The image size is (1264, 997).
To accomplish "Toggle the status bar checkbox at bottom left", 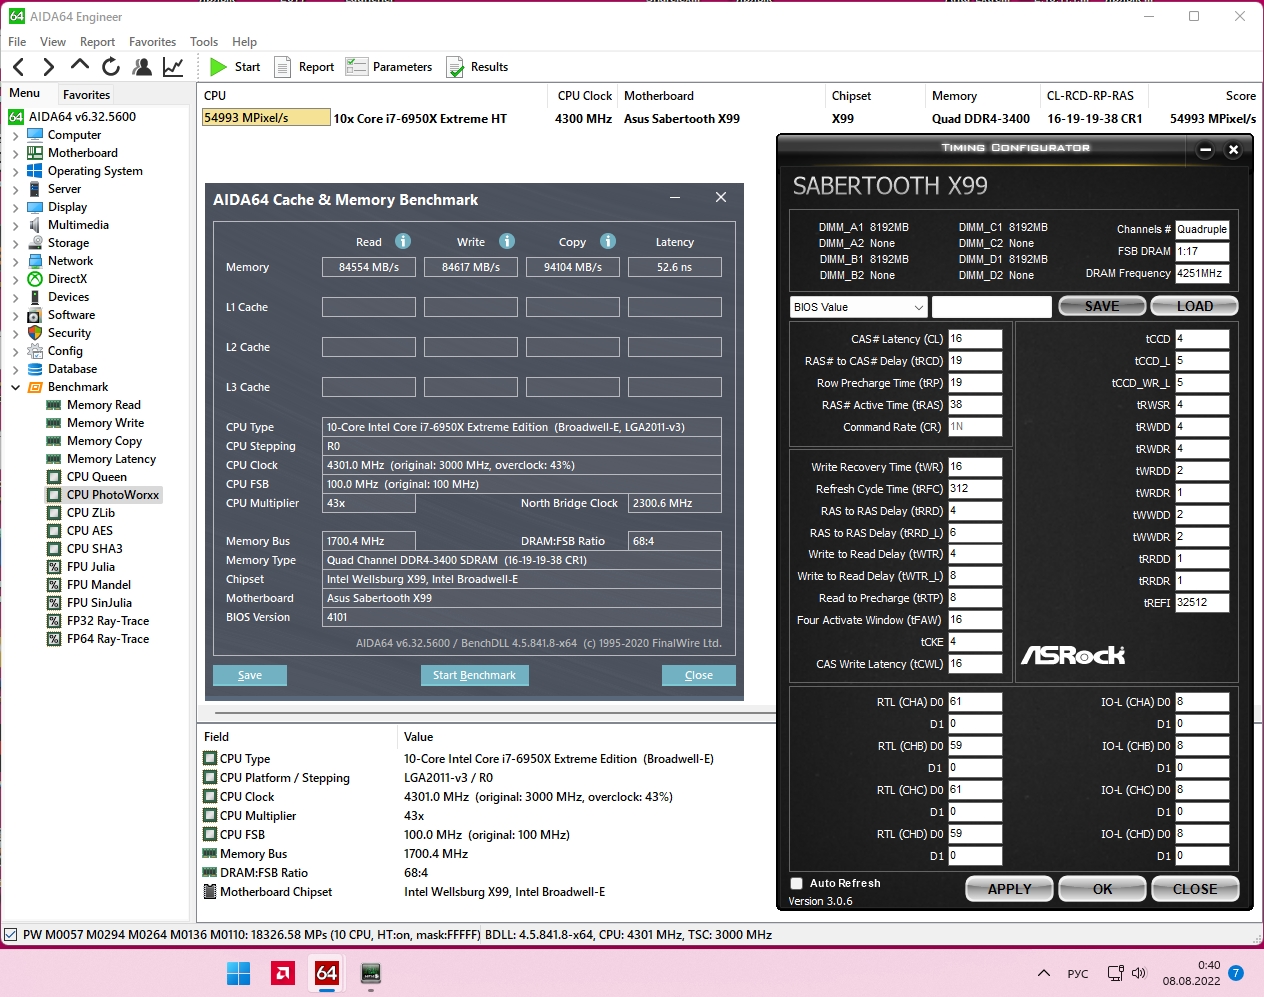I will (x=11, y=935).
